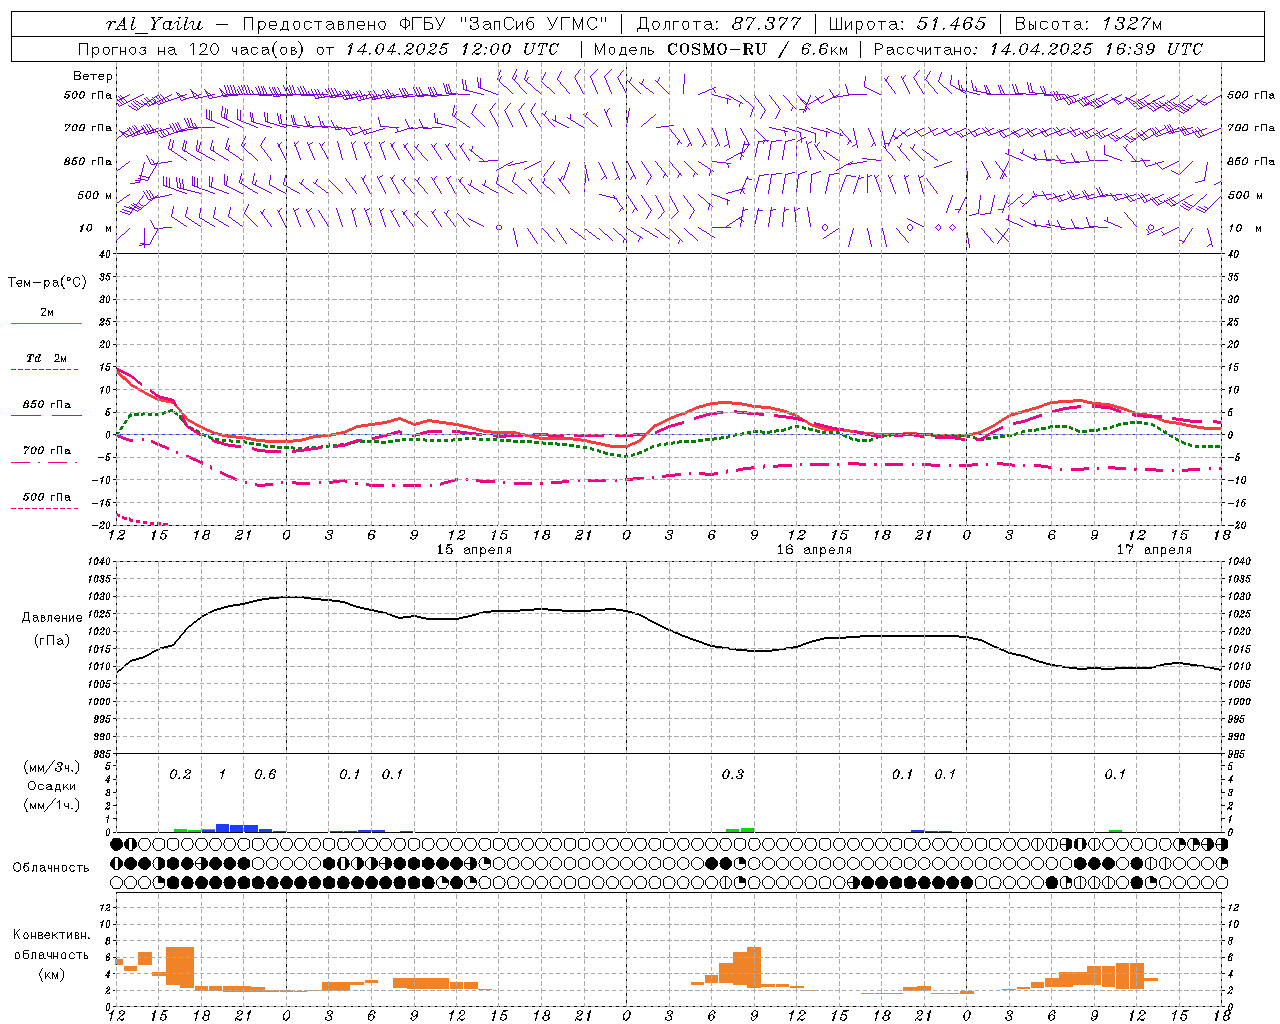1280x1024 pixels.
Task: Click the '17 апреля' date label
Action: pyautogui.click(x=1154, y=550)
